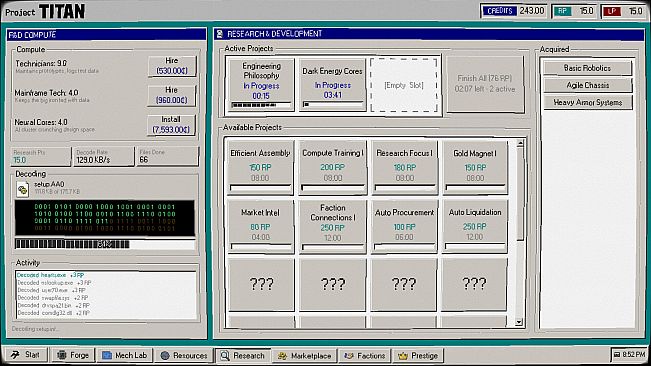Click the setup.AA0 file icon in Decoding

pyautogui.click(x=22, y=189)
